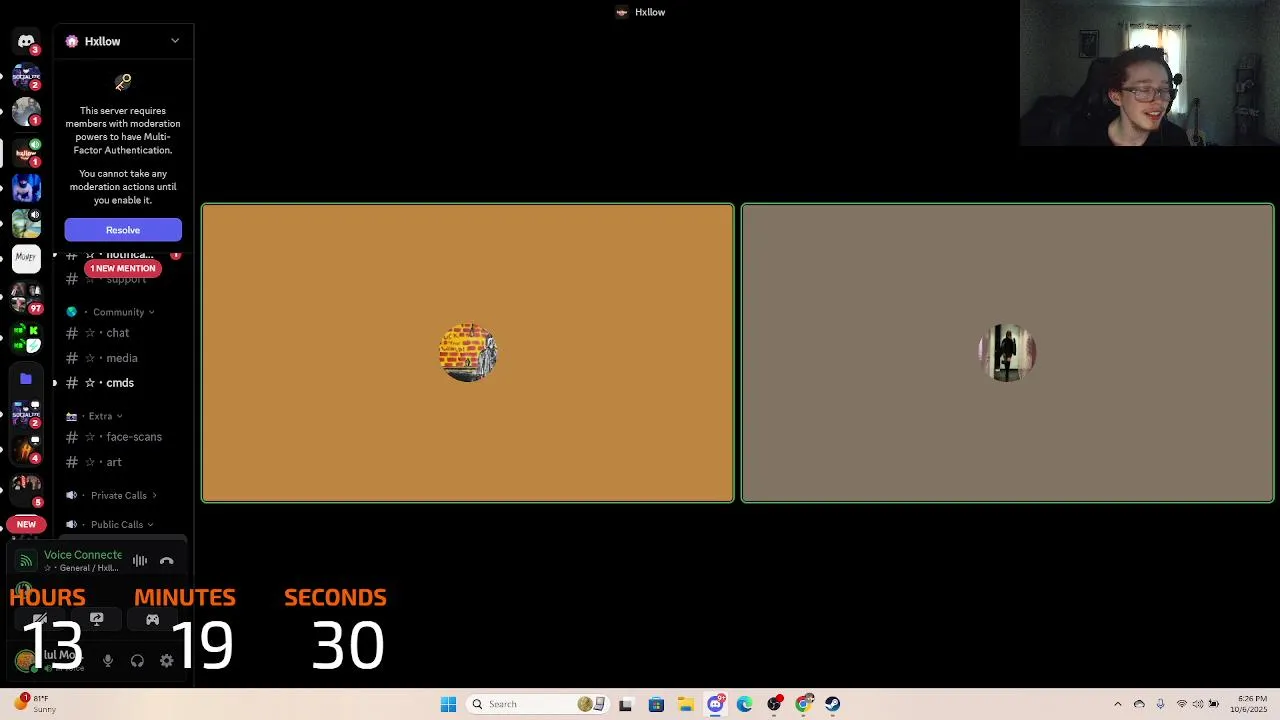The width and height of the screenshot is (1280, 720).
Task: Open Microsoft Store from taskbar
Action: pyautogui.click(x=656, y=704)
